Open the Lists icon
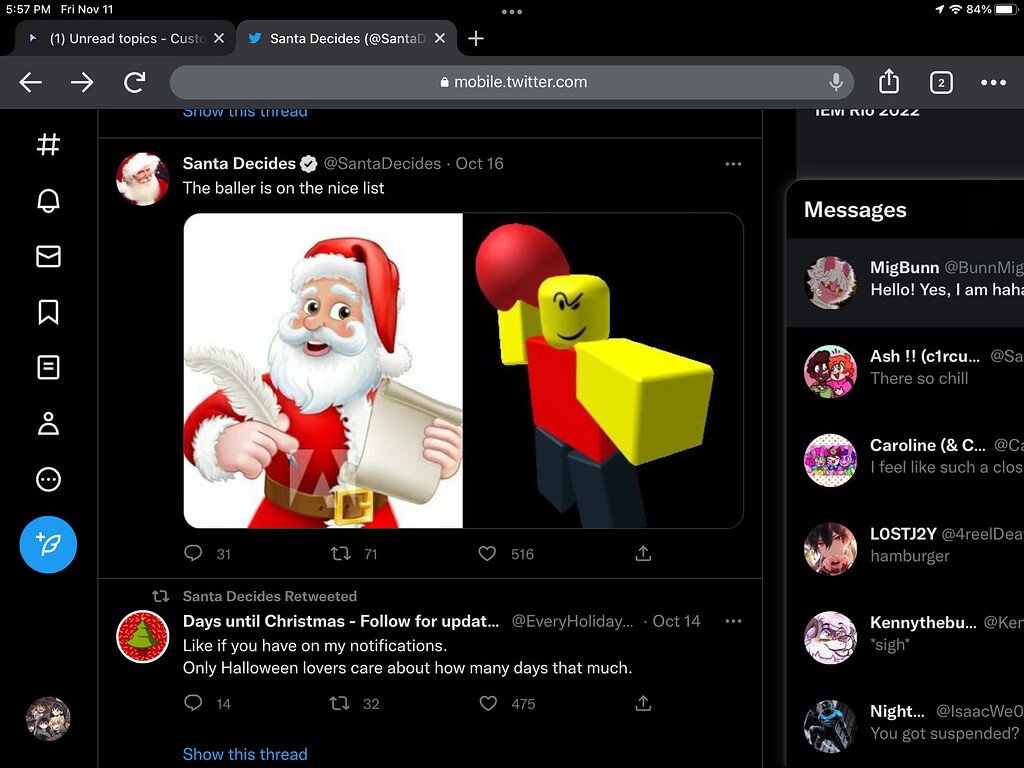The width and height of the screenshot is (1024, 768). [47, 367]
